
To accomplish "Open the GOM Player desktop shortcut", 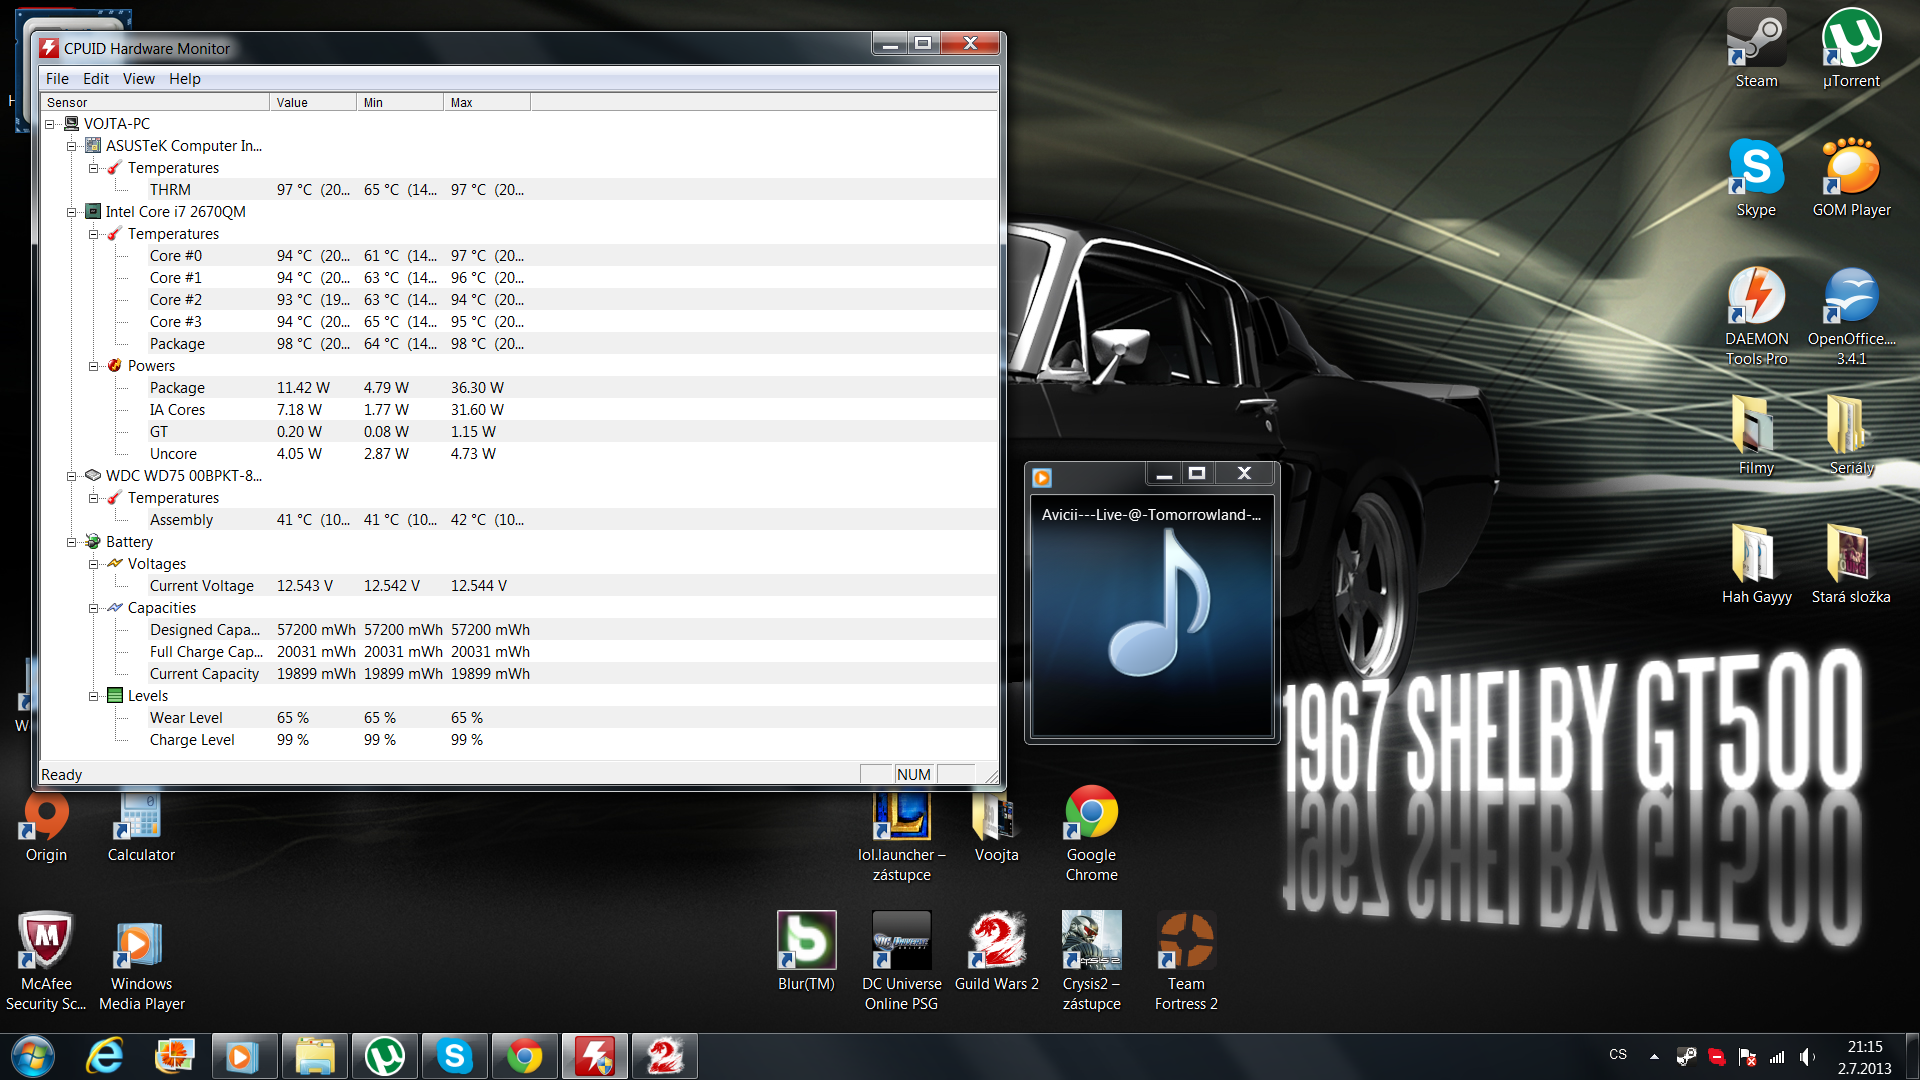I will coord(1851,177).
